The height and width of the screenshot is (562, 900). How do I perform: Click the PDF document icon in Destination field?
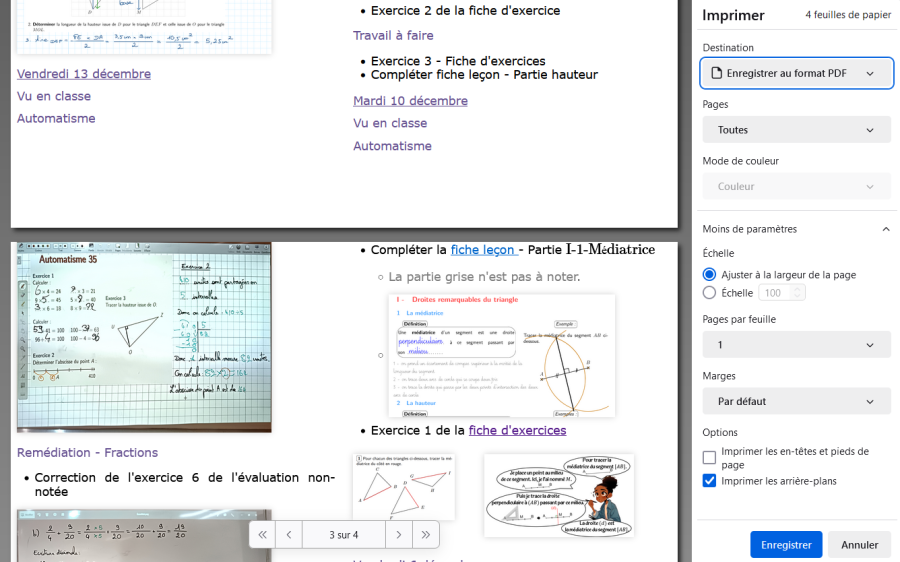(x=716, y=73)
